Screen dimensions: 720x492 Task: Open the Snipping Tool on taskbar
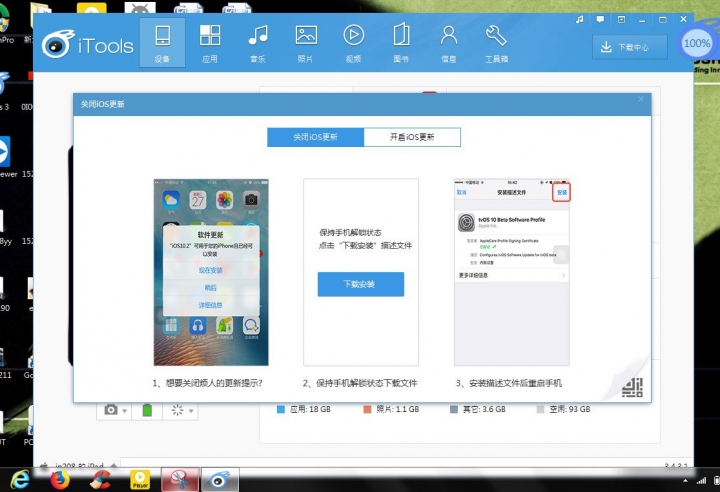180,480
